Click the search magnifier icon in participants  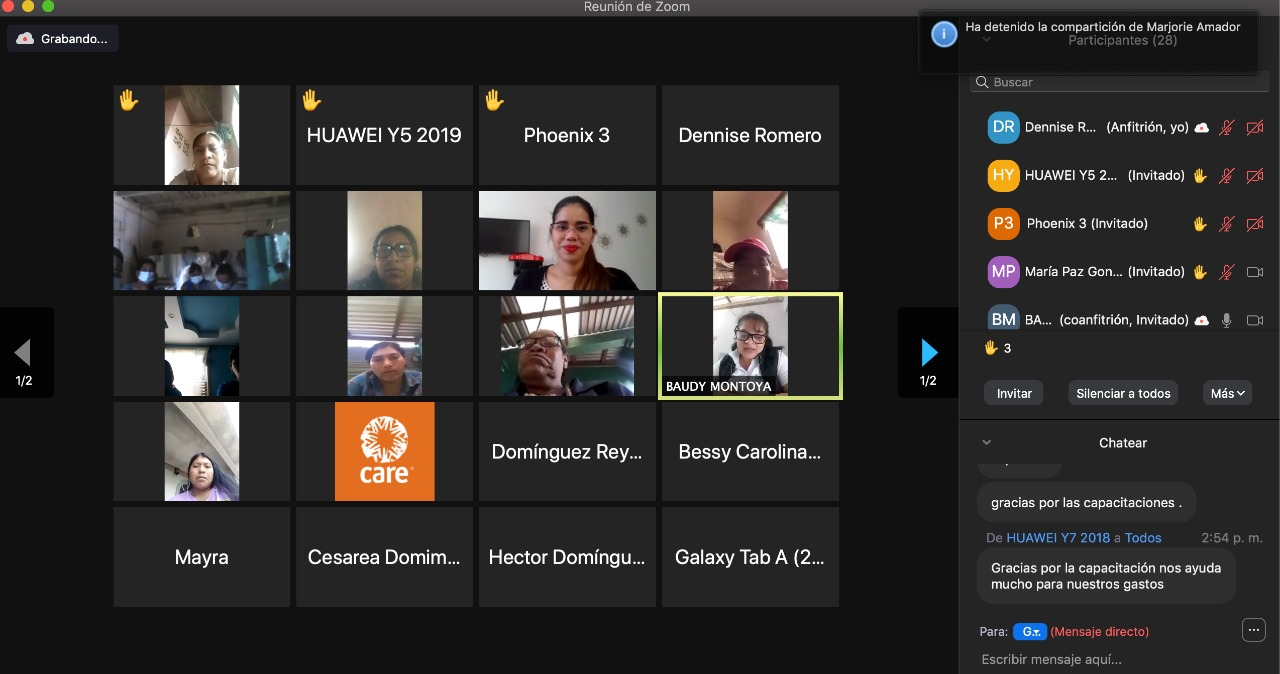click(x=983, y=82)
